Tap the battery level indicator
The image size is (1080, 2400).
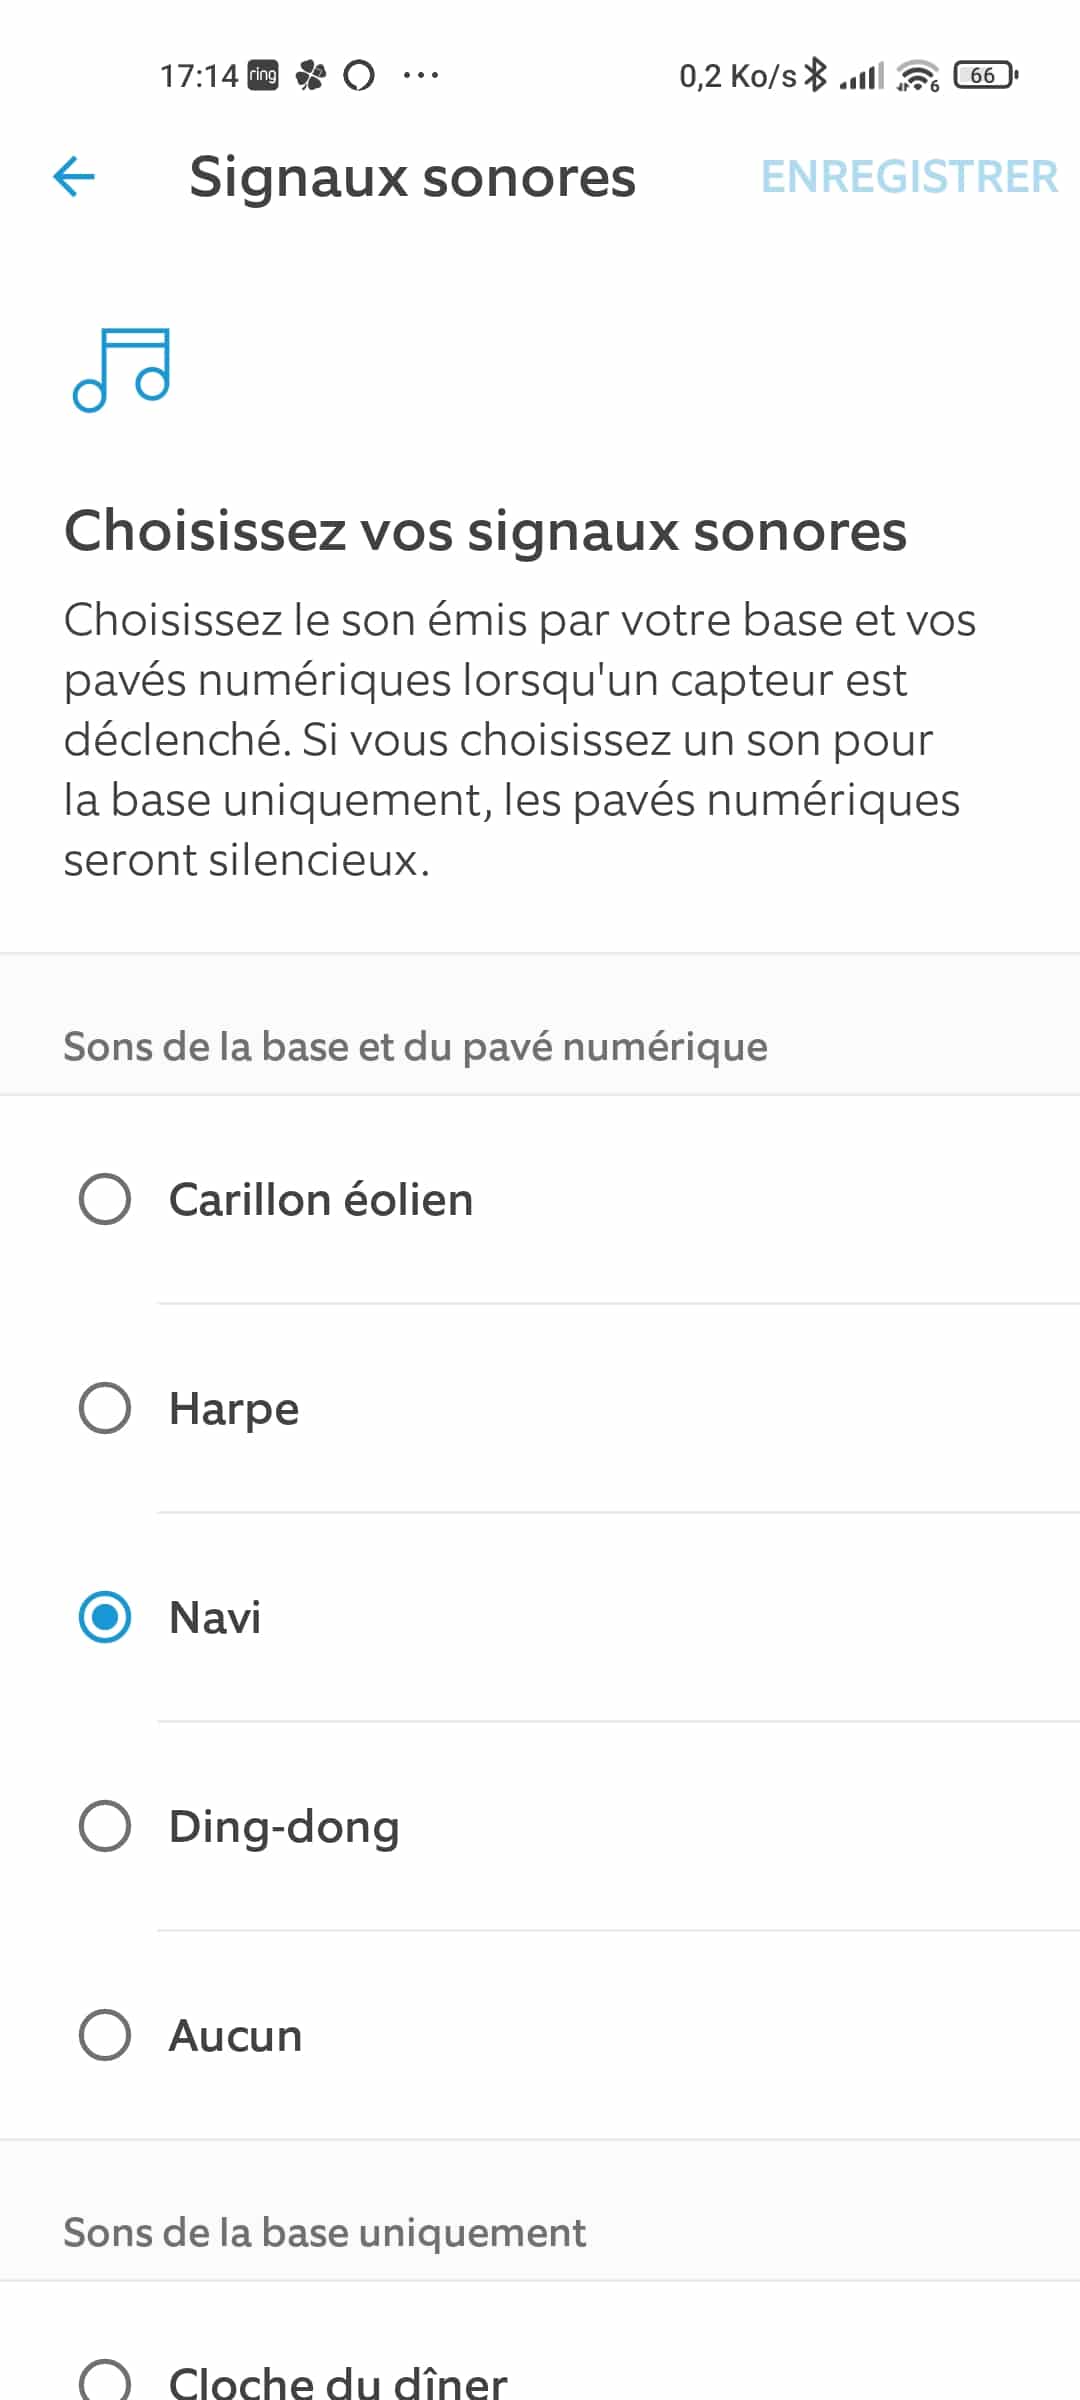(x=986, y=75)
